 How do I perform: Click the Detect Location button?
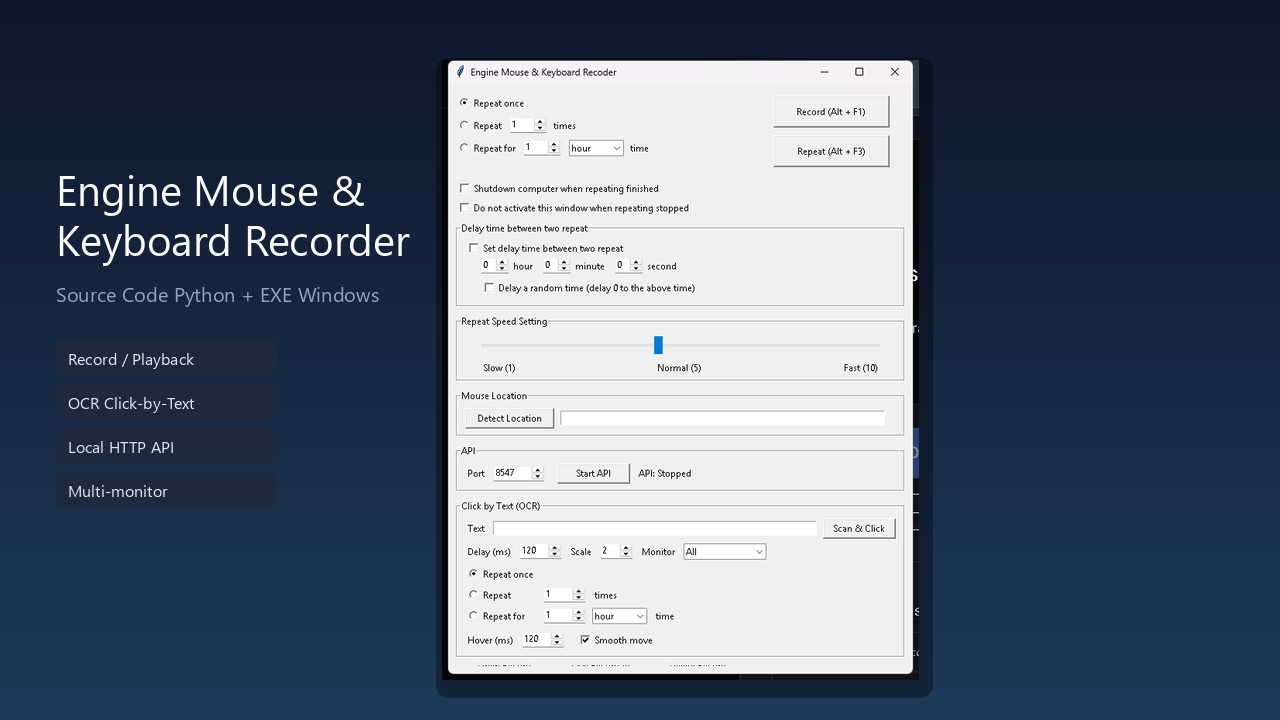[510, 419]
